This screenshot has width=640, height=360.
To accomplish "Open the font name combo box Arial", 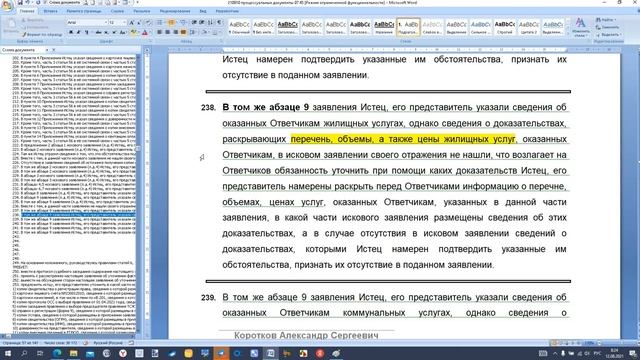I will [x=87, y=22].
